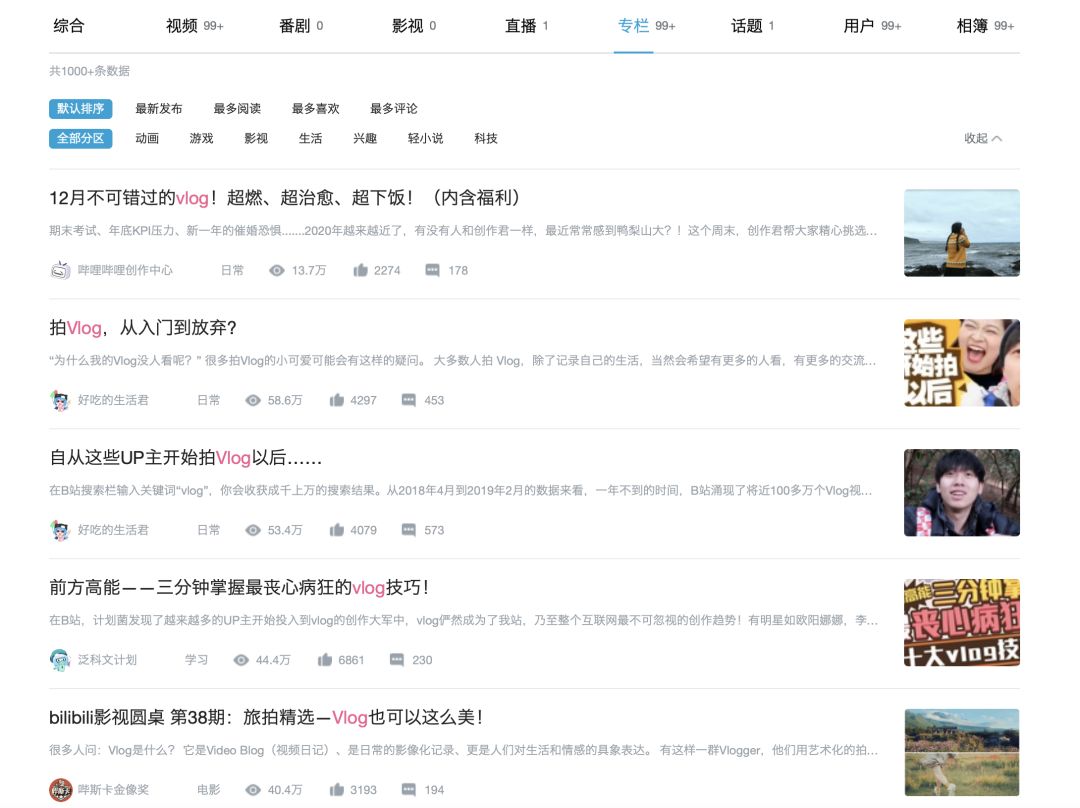Click the like thumb icon showing 3193

336,790
